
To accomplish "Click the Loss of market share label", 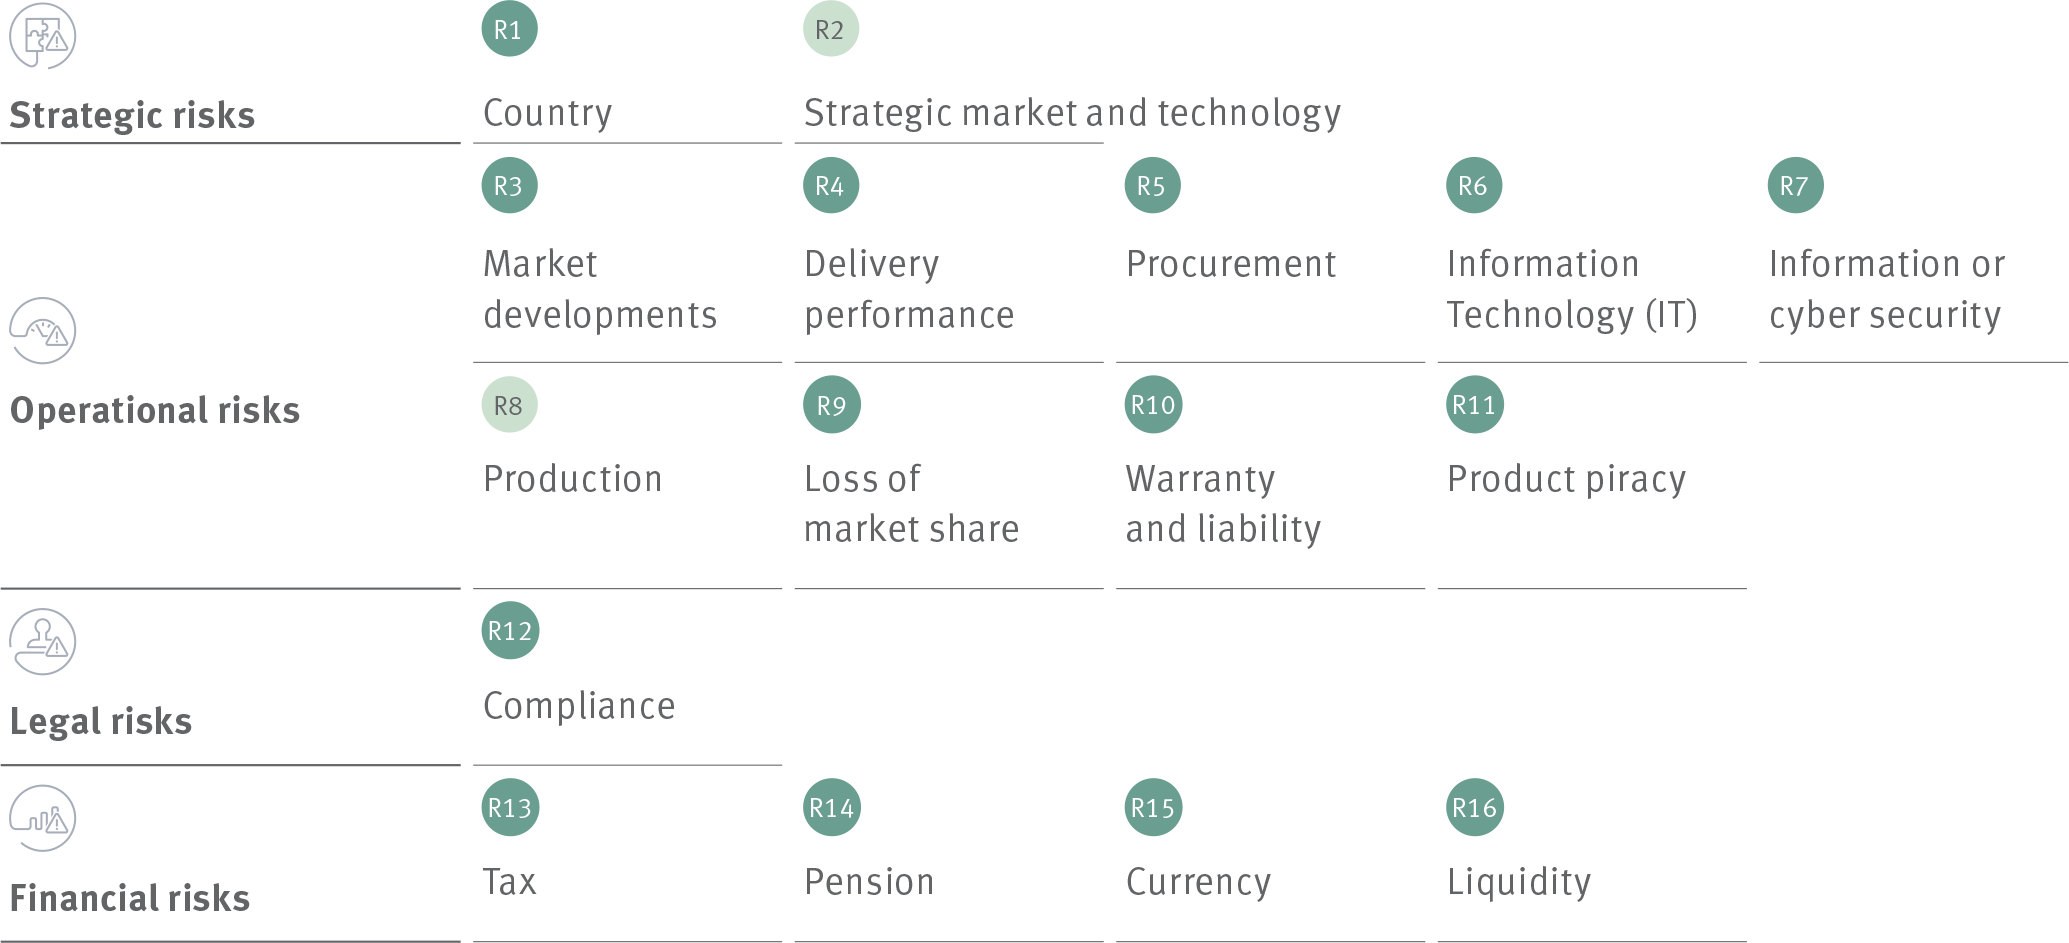I will [911, 503].
